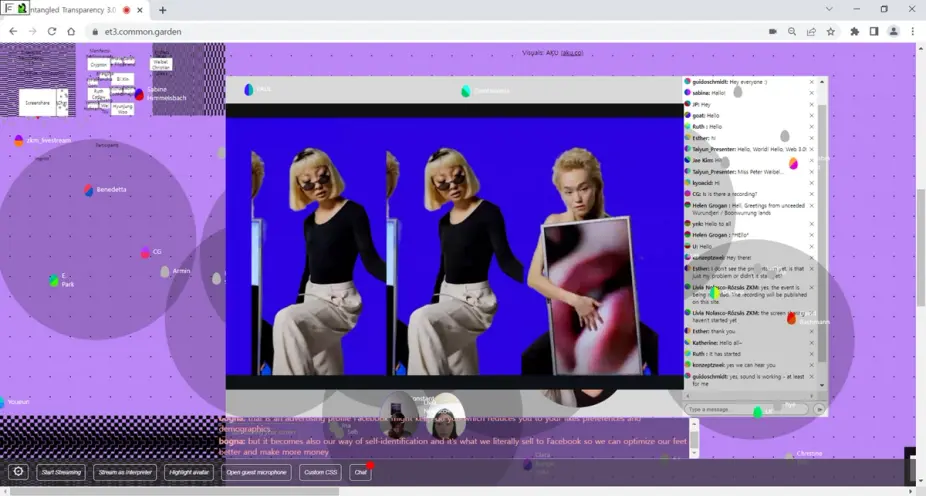Go back in the browser
This screenshot has height=496, width=926.
pos(13,31)
